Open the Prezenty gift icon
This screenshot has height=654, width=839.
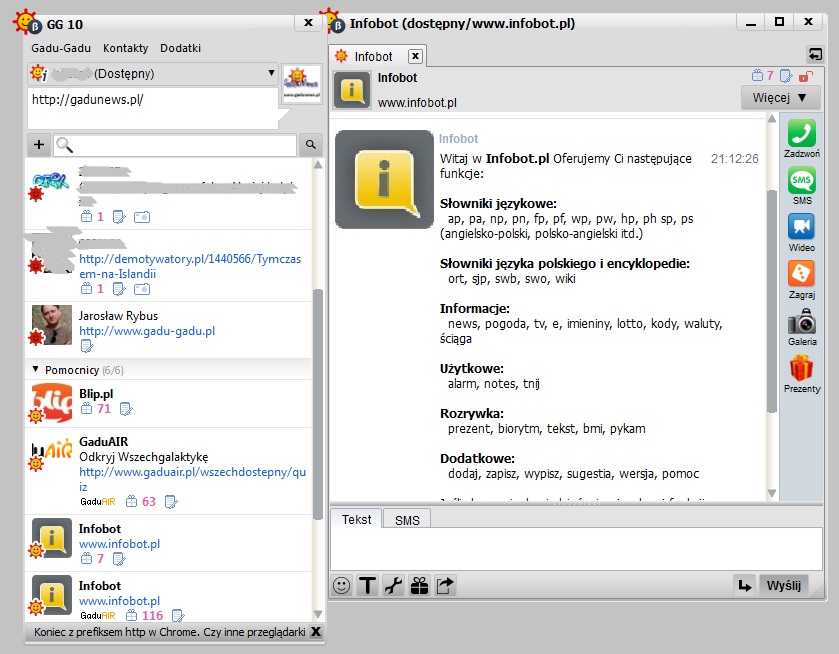[x=802, y=368]
